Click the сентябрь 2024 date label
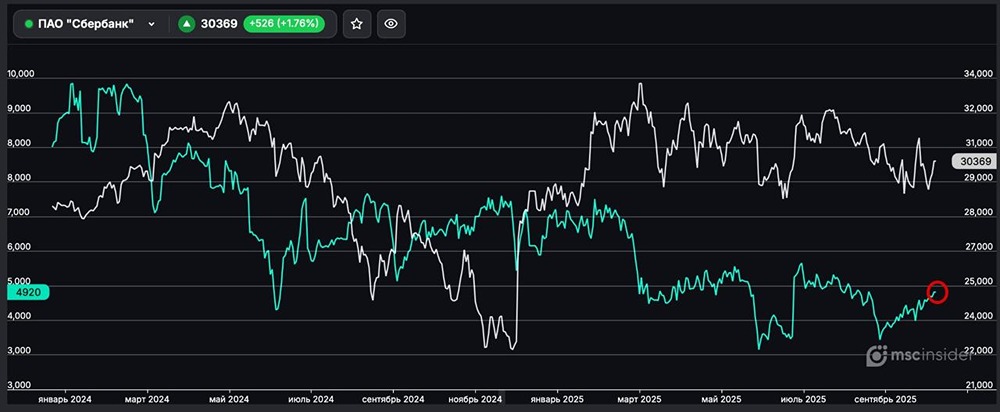Screen dimensions: 1000x412 (392, 399)
